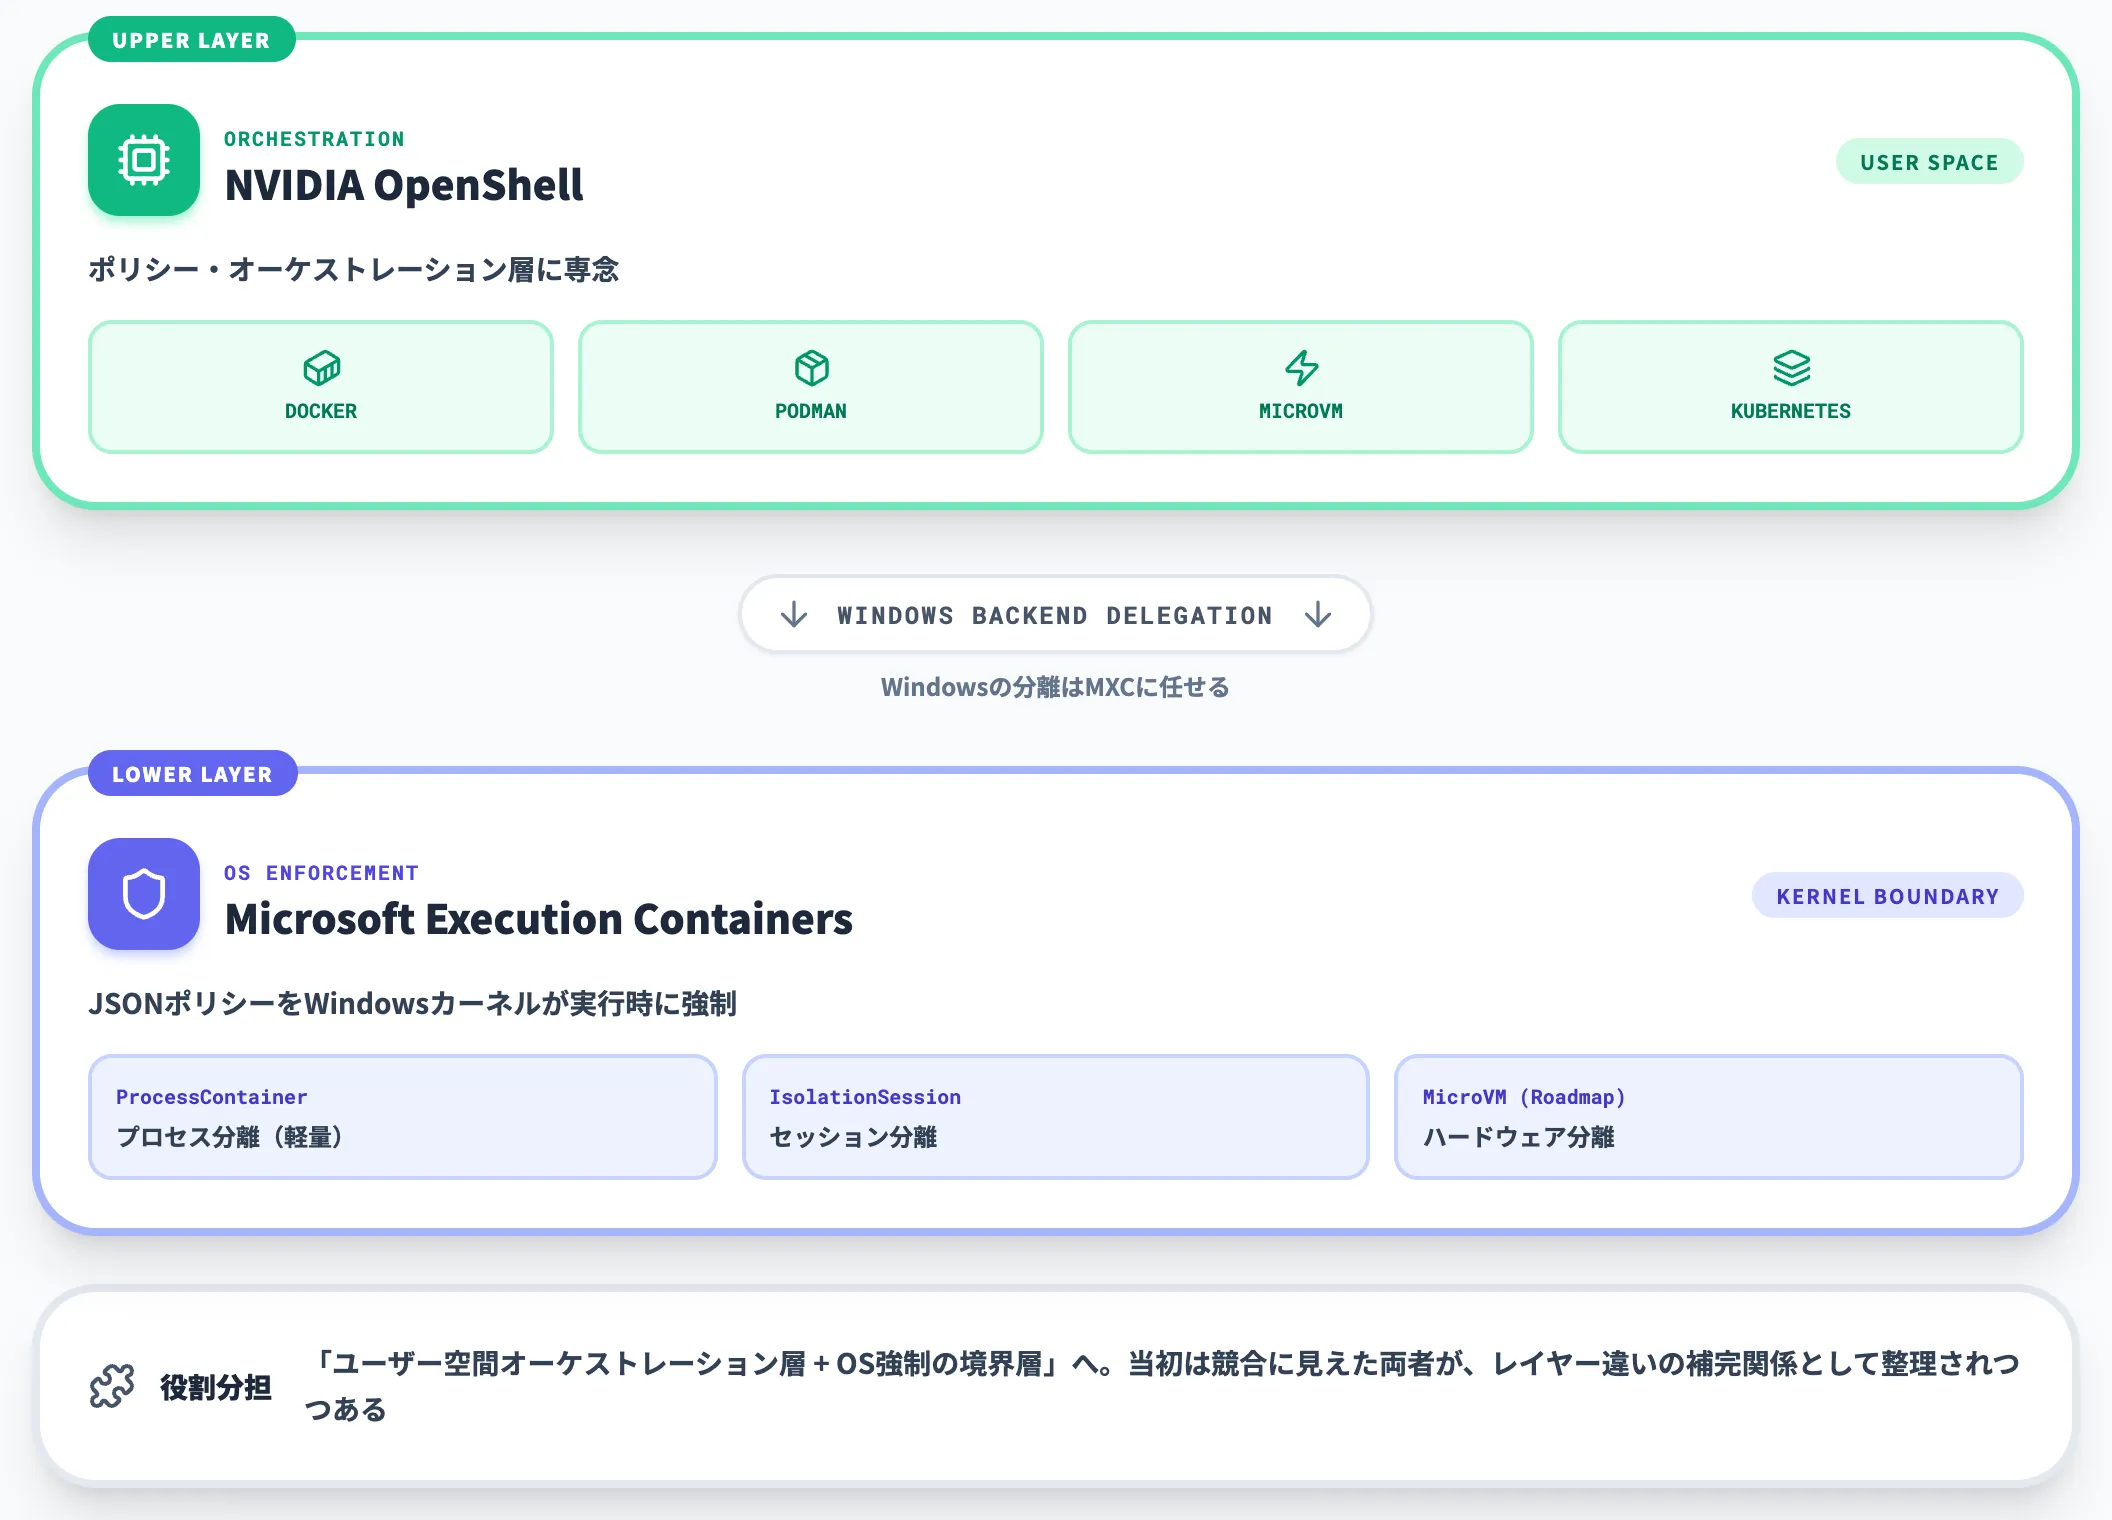
Task: Click the text JSONポリシーをWindowsカーネルが実行時に強制
Action: (x=413, y=1003)
